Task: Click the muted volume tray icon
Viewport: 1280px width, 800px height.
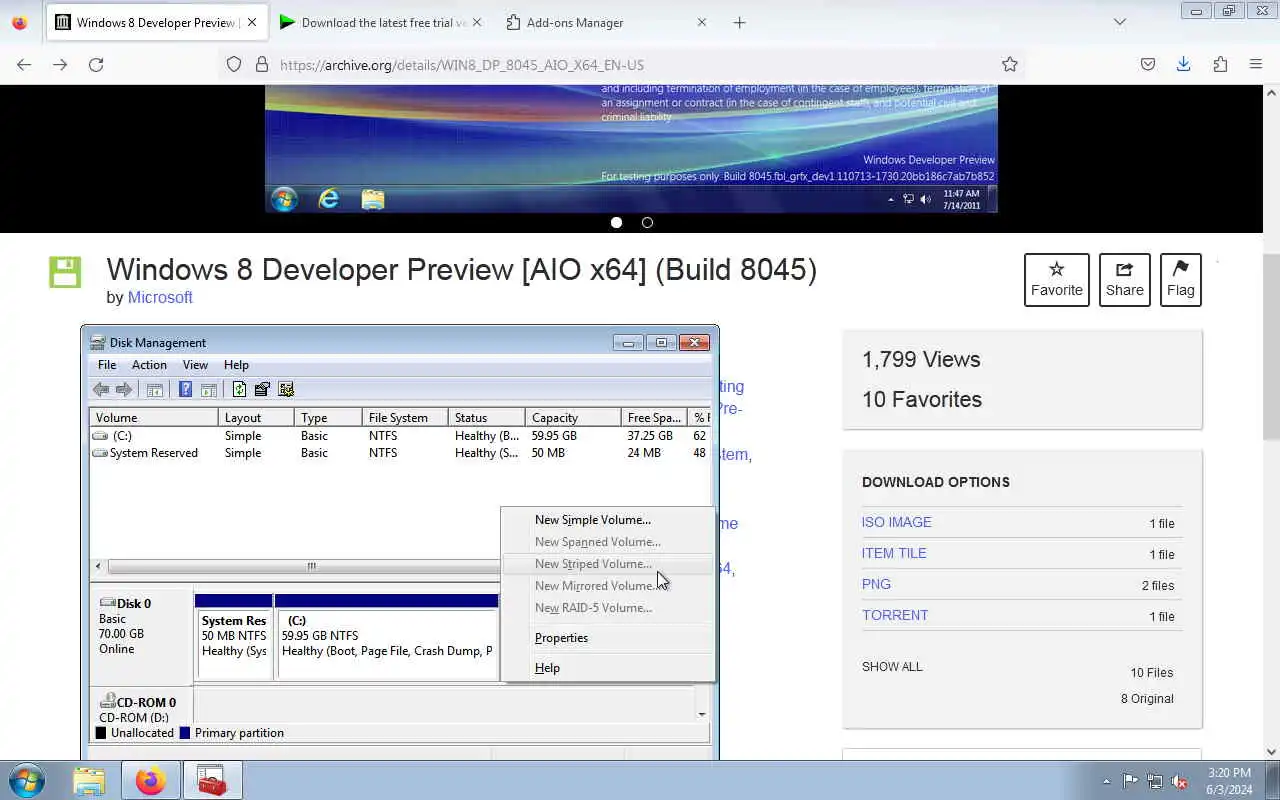Action: 1179,781
